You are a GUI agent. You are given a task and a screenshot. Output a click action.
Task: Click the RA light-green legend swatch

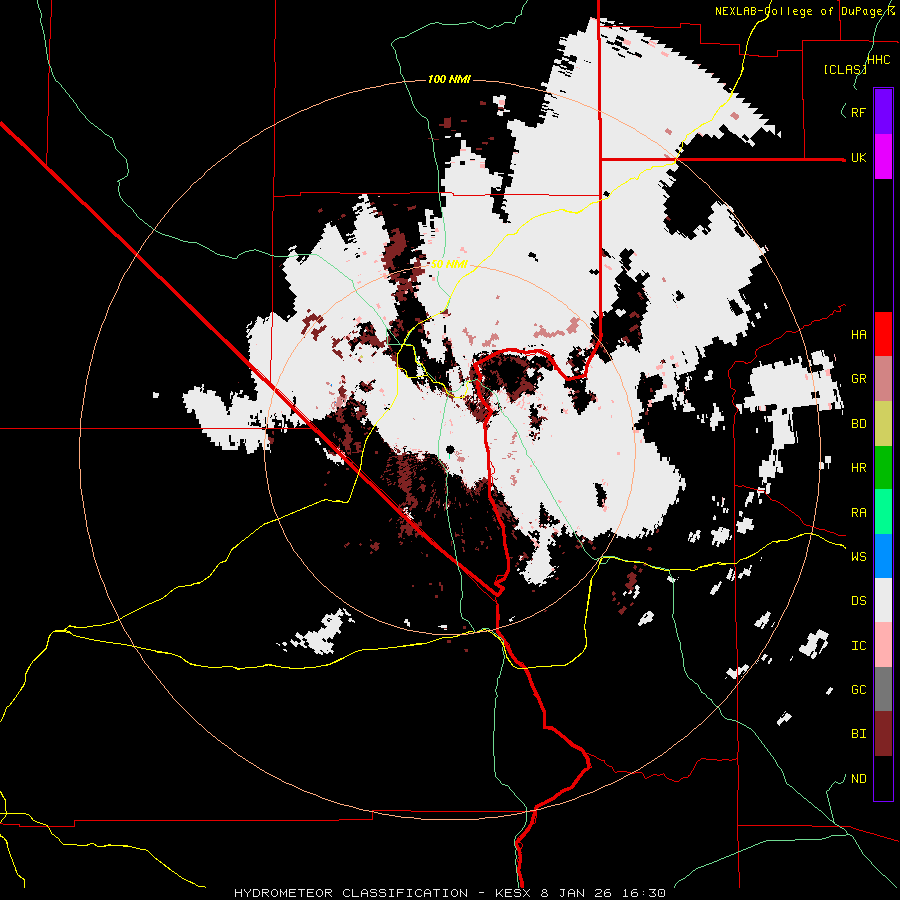pyautogui.click(x=883, y=512)
